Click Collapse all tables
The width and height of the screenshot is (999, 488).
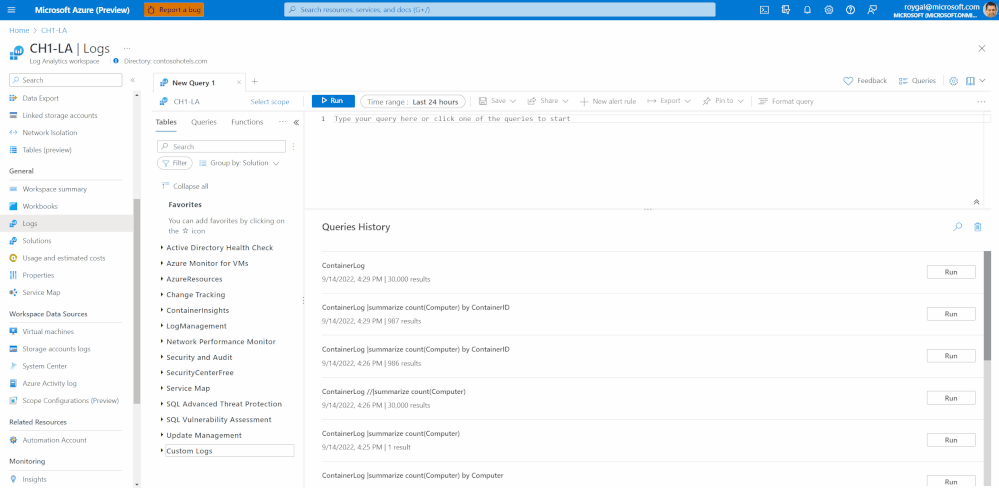[185, 186]
